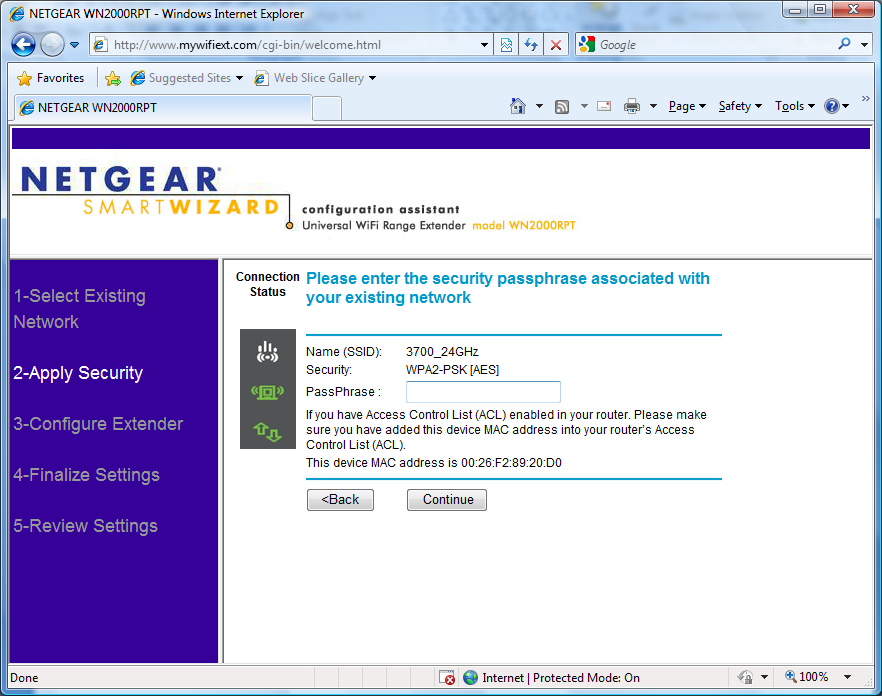Viewport: 882px width, 696px height.
Task: Select step 3-Configure Extender in sidebar
Action: coord(98,423)
